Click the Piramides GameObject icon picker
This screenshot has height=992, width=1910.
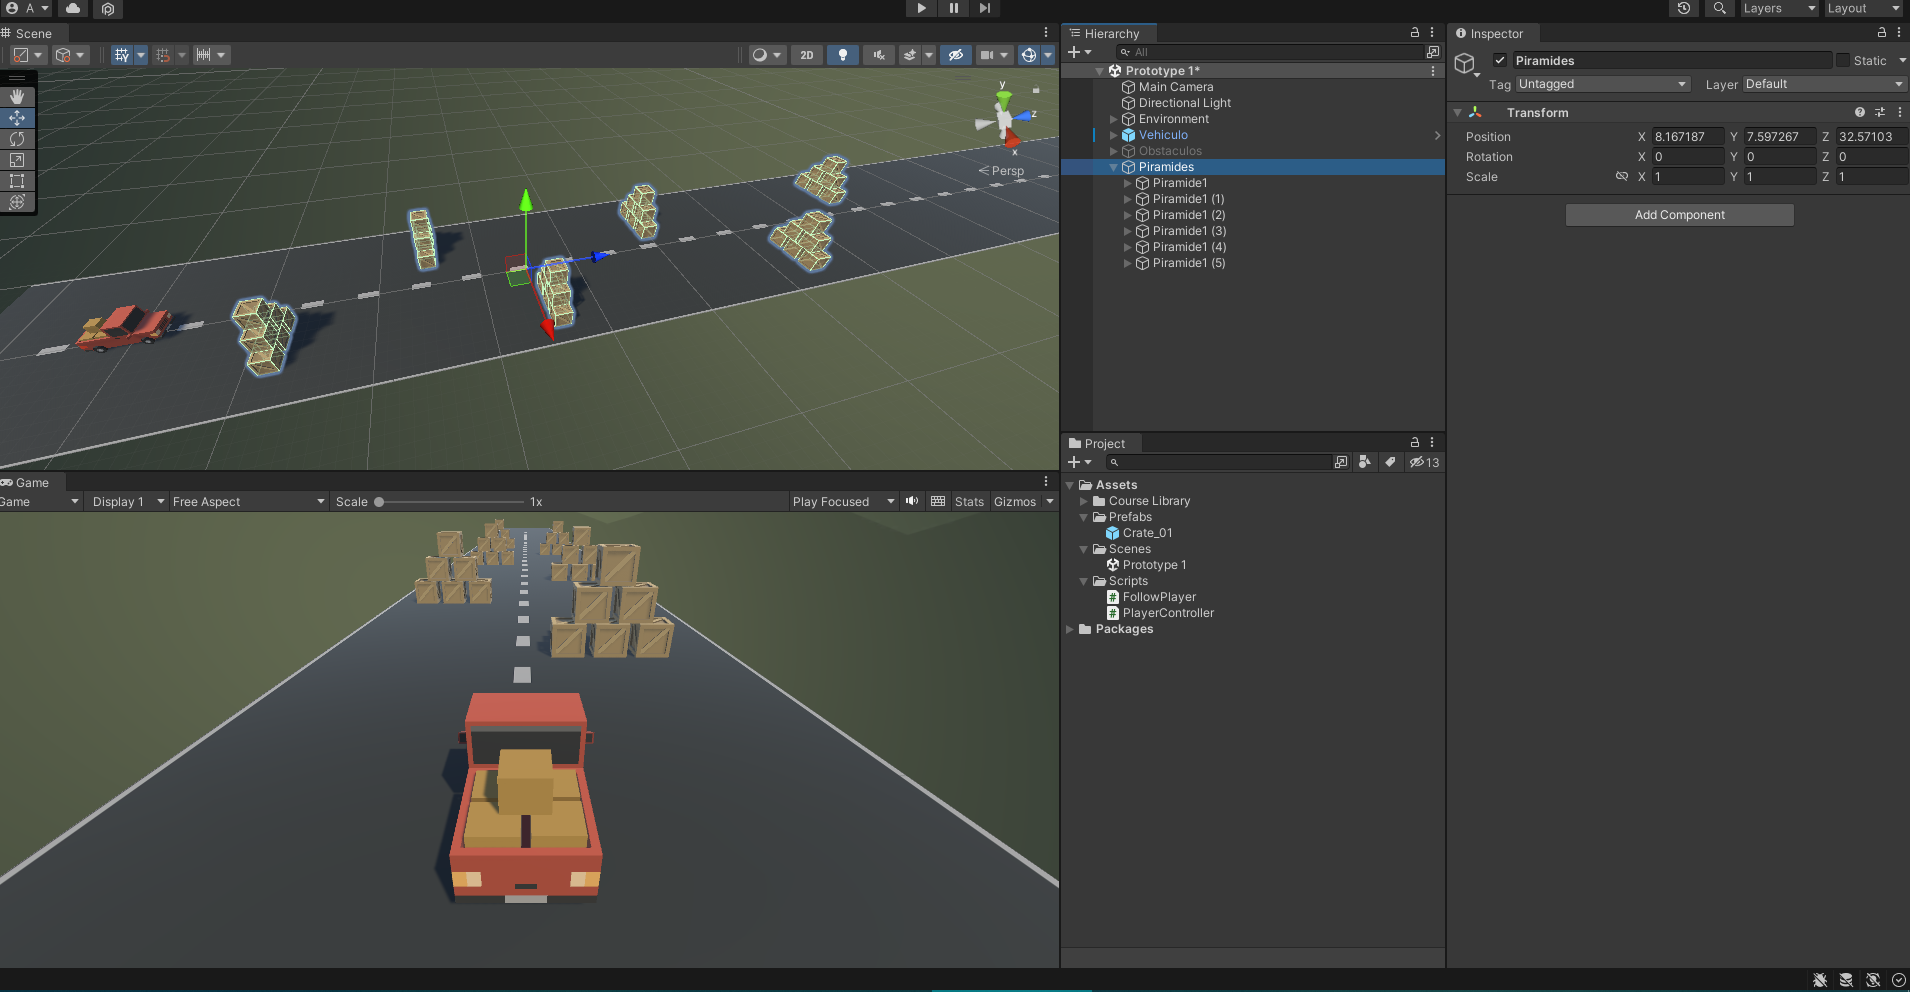1467,65
